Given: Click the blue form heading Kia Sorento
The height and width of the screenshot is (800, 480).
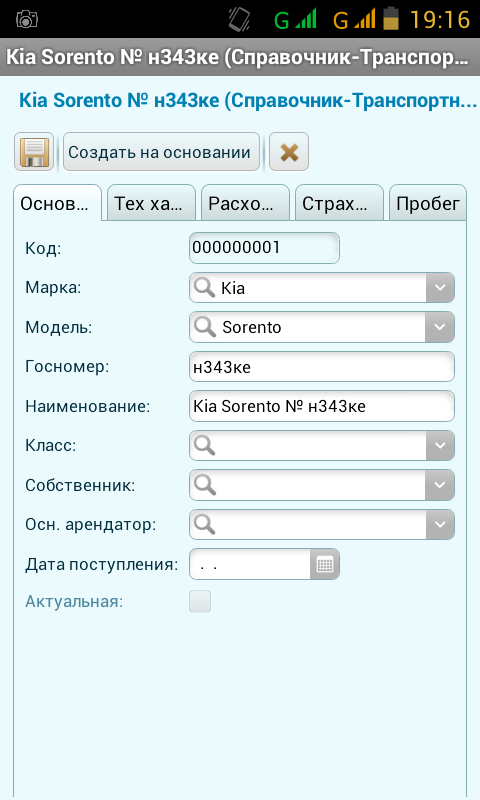Looking at the screenshot, I should coord(248,101).
